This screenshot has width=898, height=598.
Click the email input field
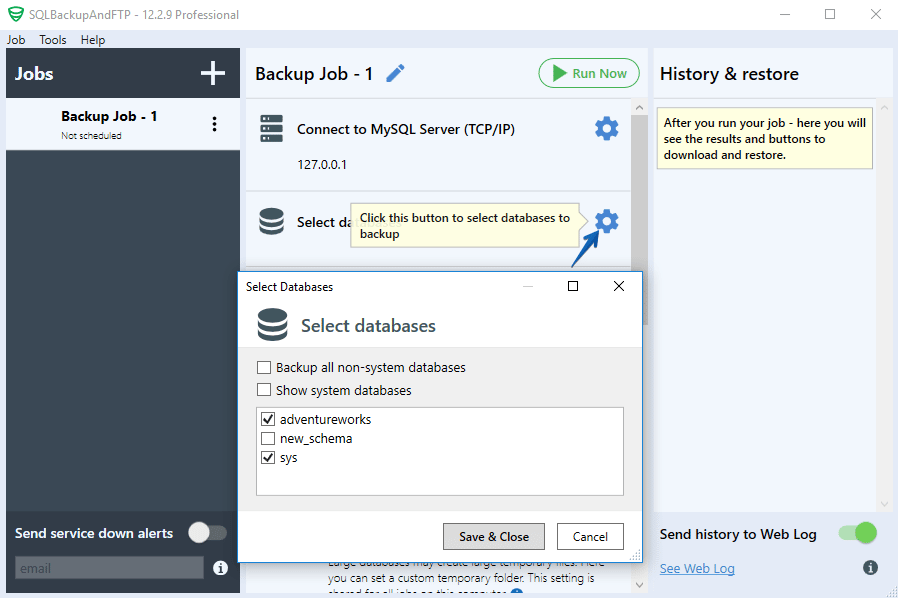point(109,568)
